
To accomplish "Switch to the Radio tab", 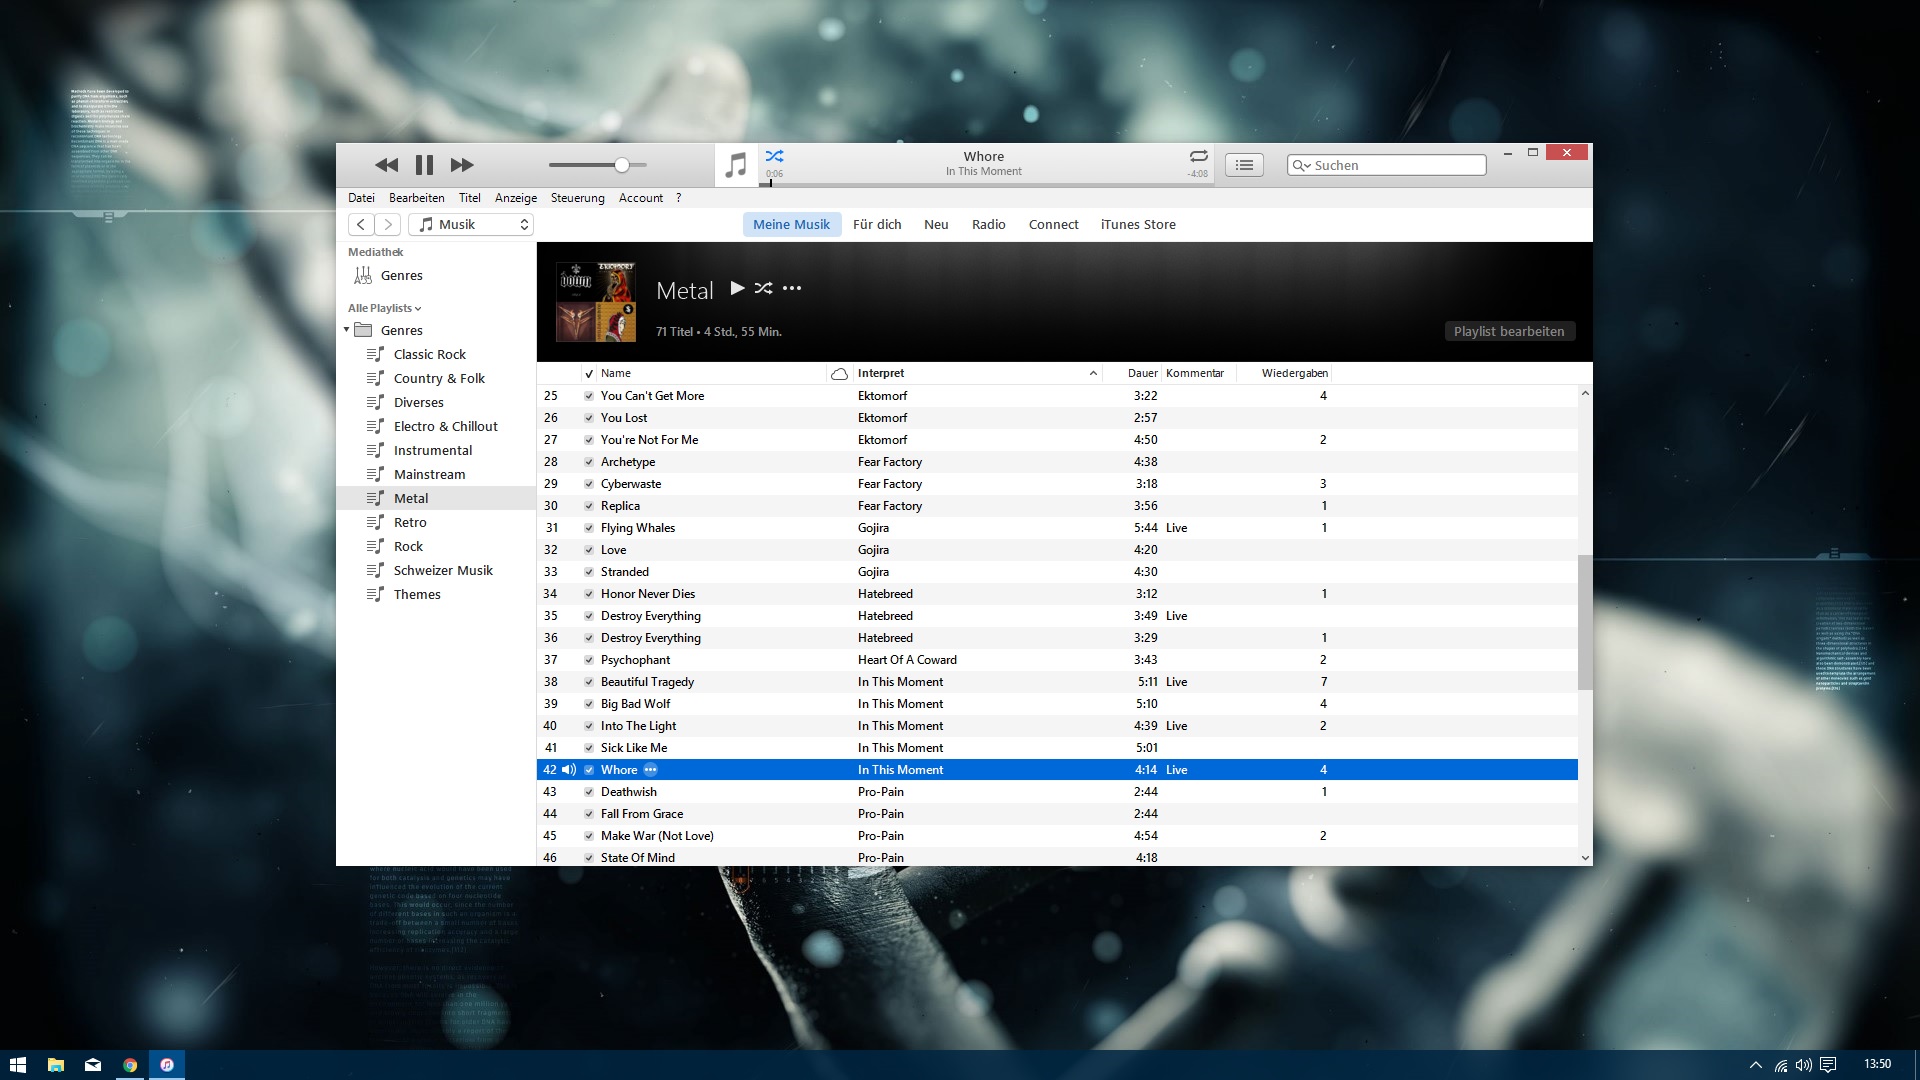I will pos(988,225).
